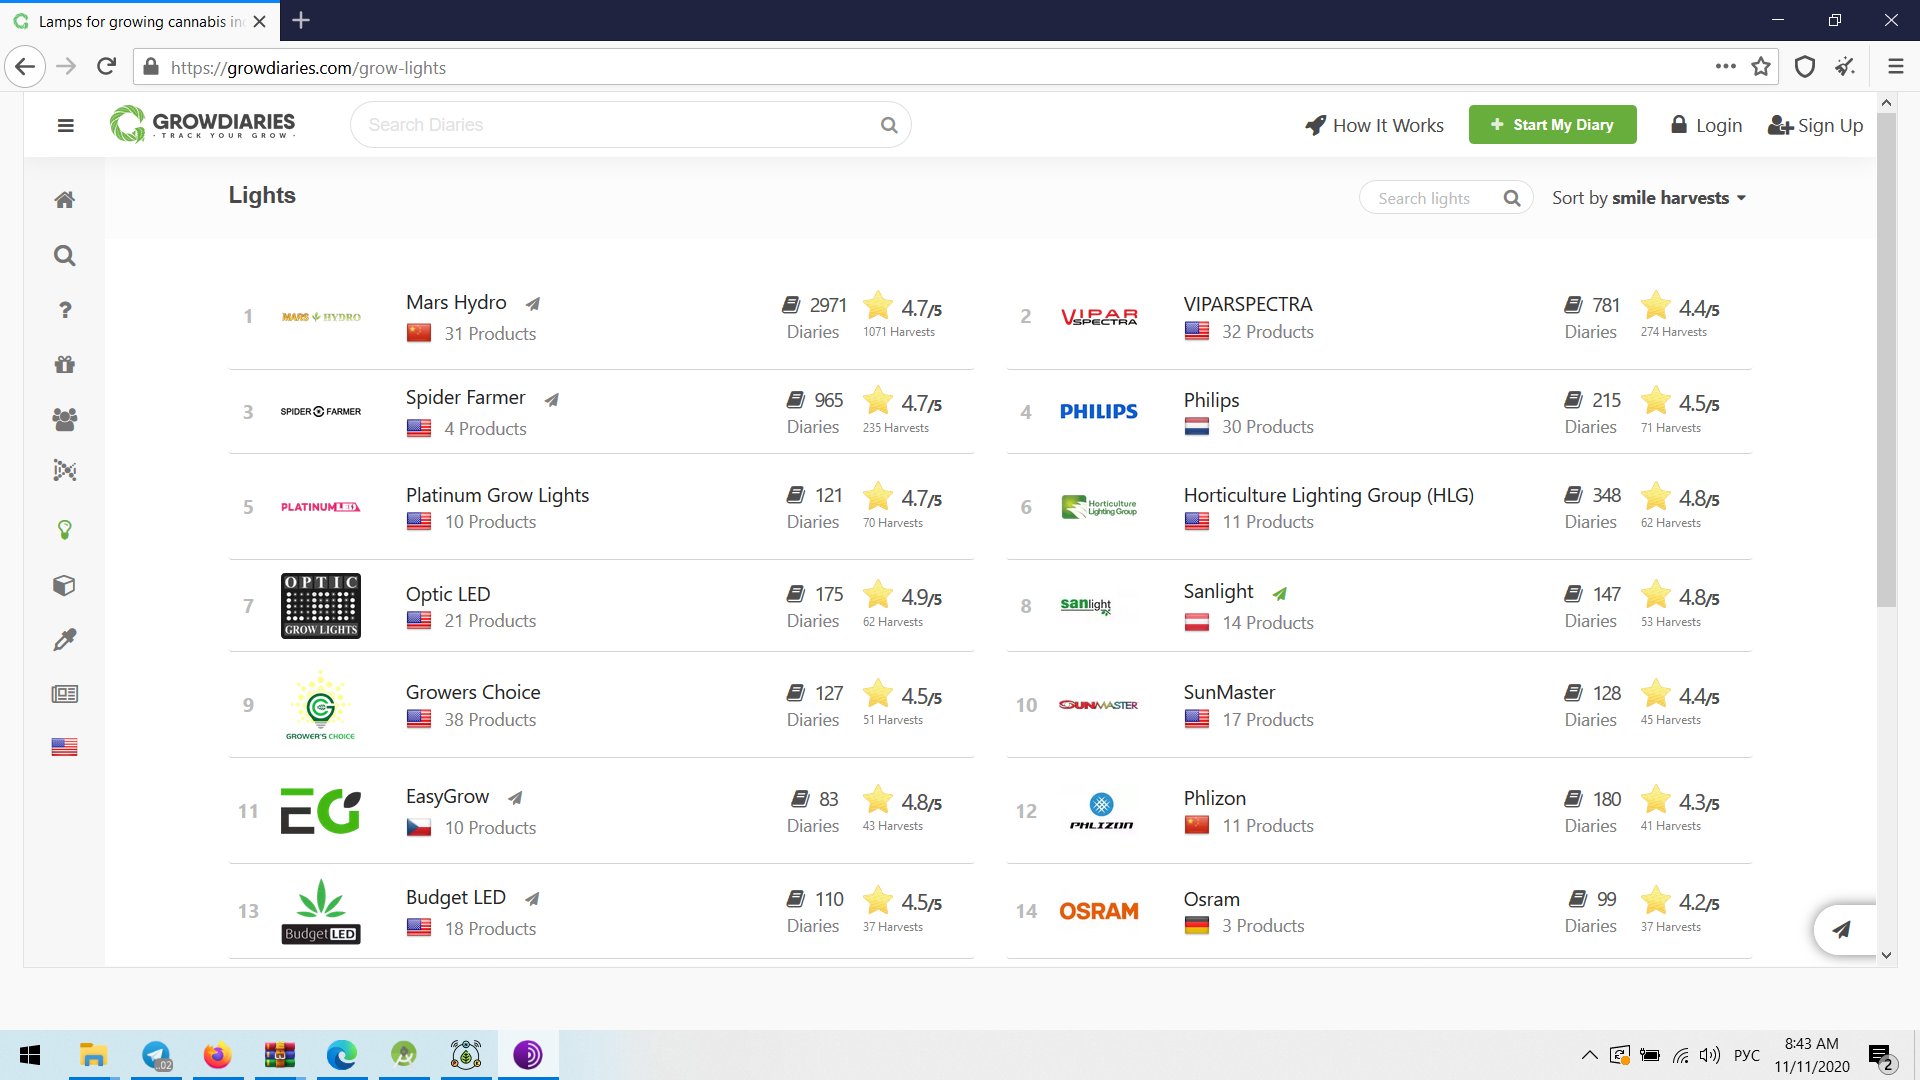Image resolution: width=1920 pixels, height=1080 pixels.
Task: Click the GrowDiaries logo
Action: pos(202,124)
